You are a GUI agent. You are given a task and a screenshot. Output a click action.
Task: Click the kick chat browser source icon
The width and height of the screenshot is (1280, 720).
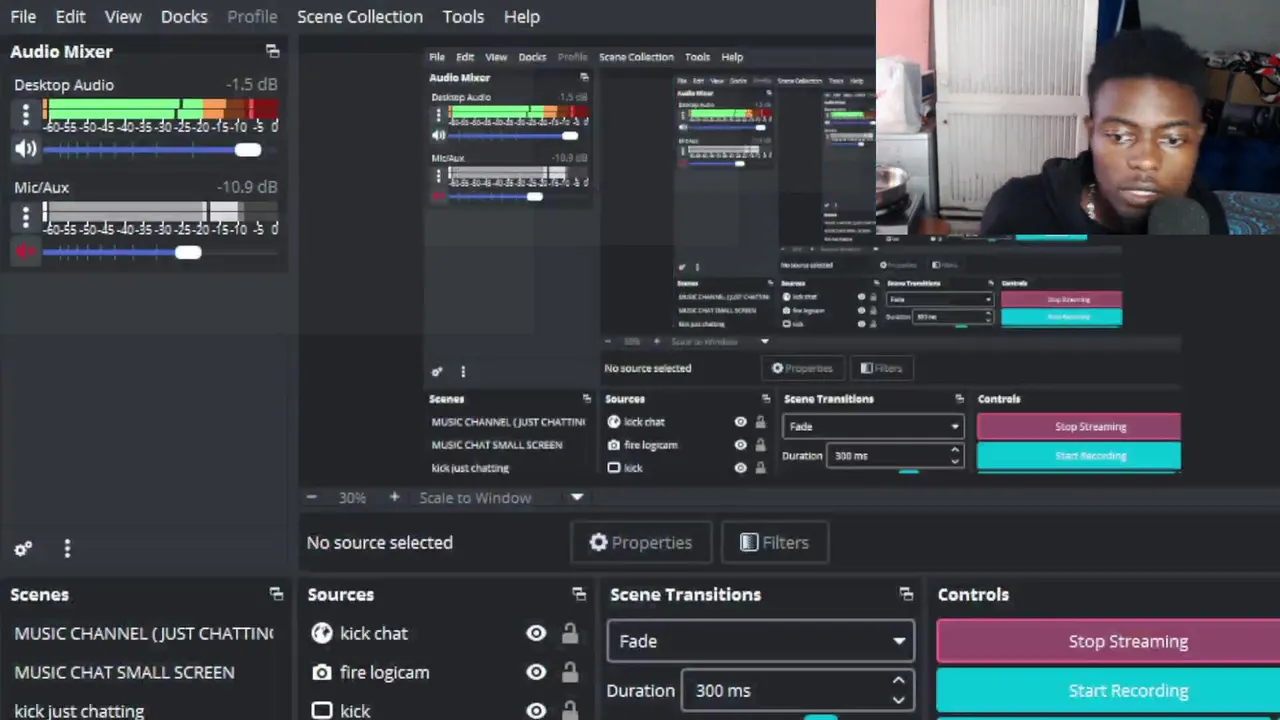pyautogui.click(x=322, y=633)
